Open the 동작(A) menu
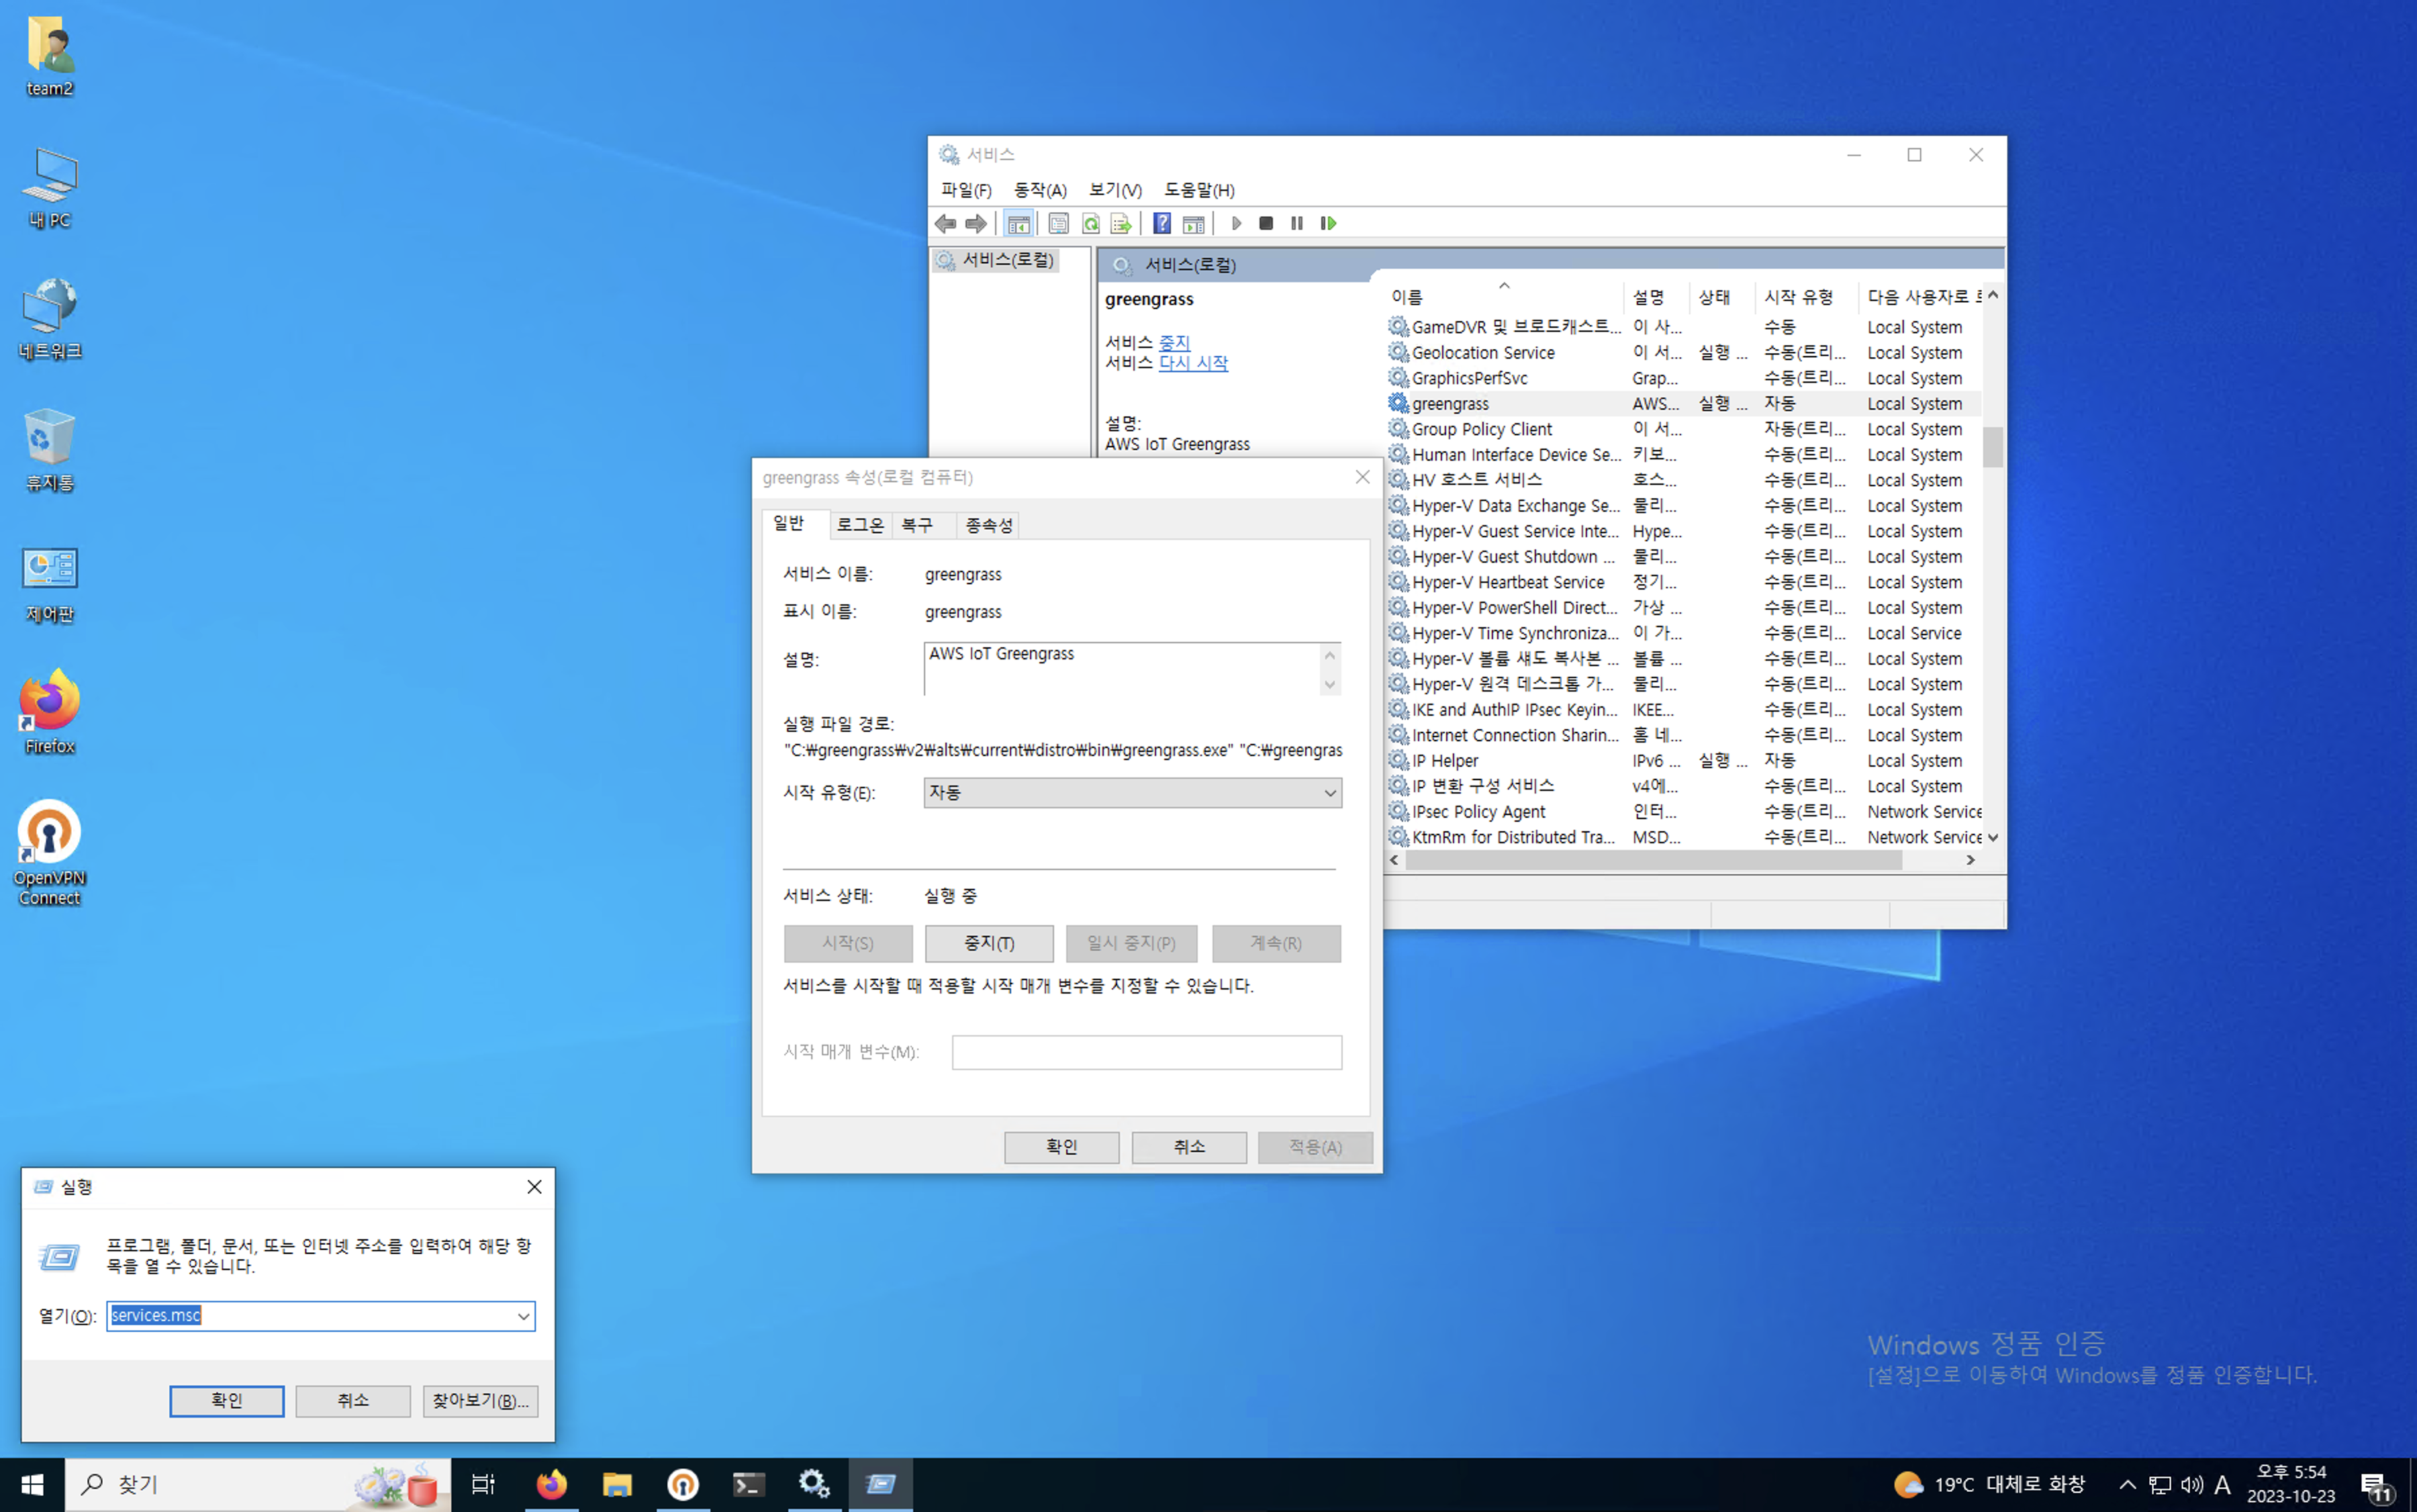Viewport: 2417px width, 1512px height. (1039, 190)
